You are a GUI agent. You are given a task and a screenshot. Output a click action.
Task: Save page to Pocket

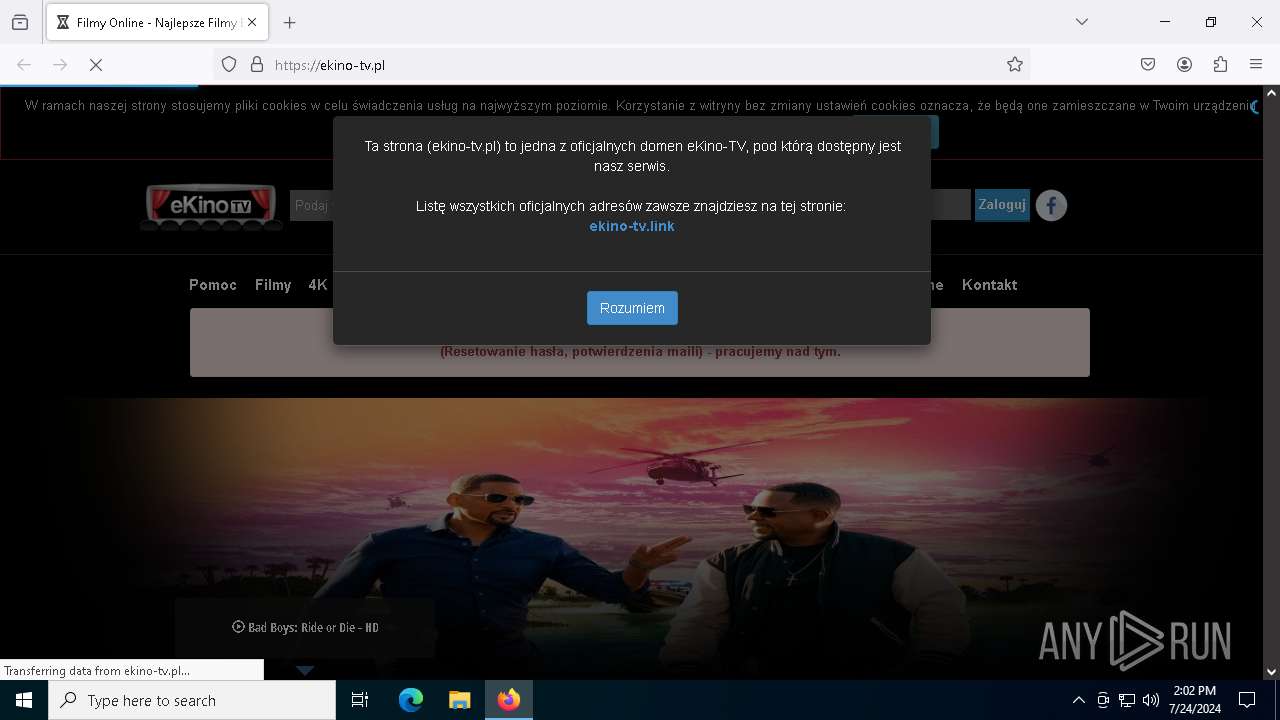click(x=1148, y=65)
